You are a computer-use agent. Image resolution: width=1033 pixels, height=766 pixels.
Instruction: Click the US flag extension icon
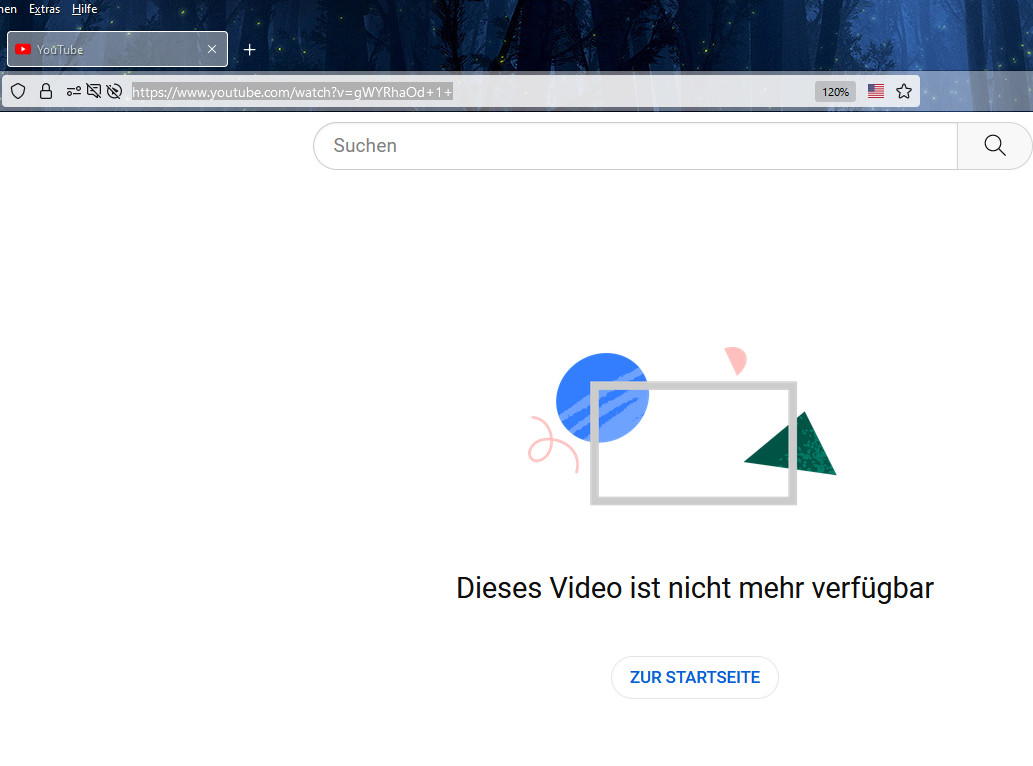pos(876,91)
